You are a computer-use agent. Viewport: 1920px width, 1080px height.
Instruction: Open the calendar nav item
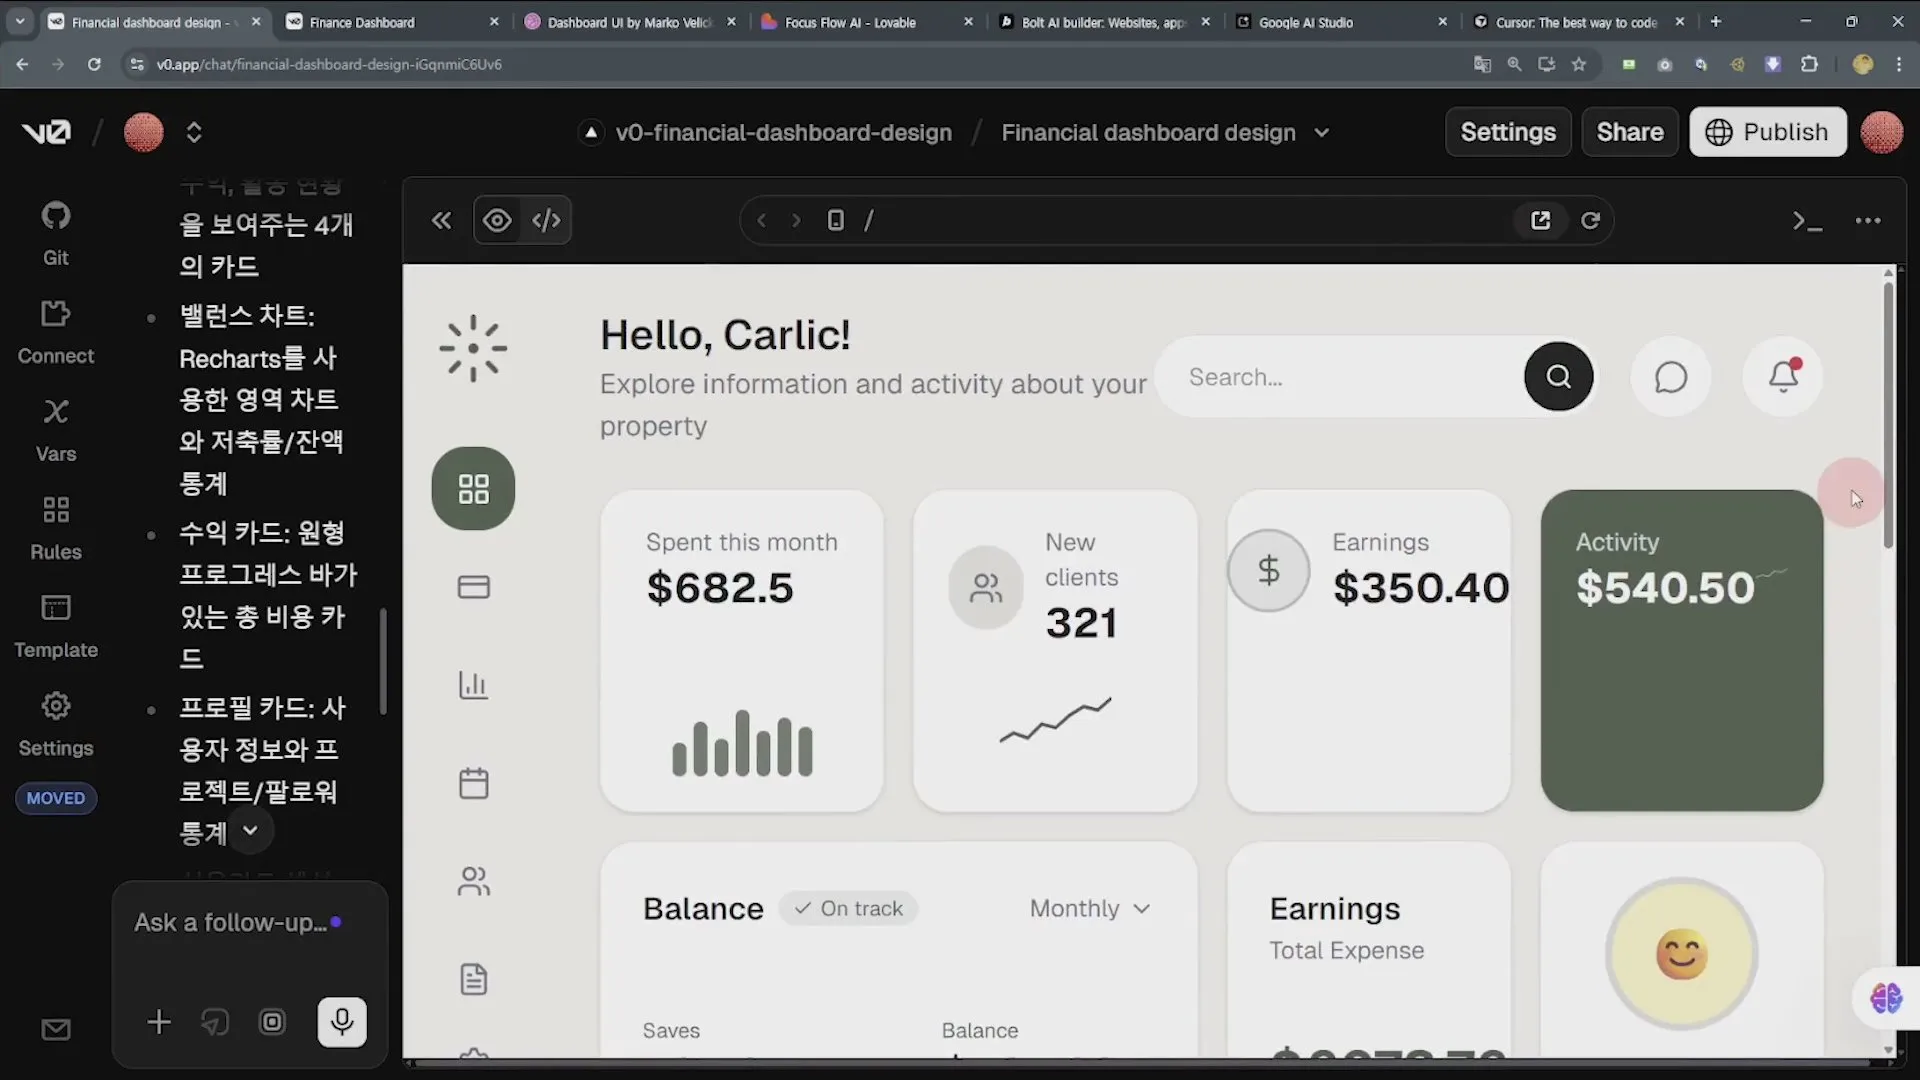click(x=473, y=783)
